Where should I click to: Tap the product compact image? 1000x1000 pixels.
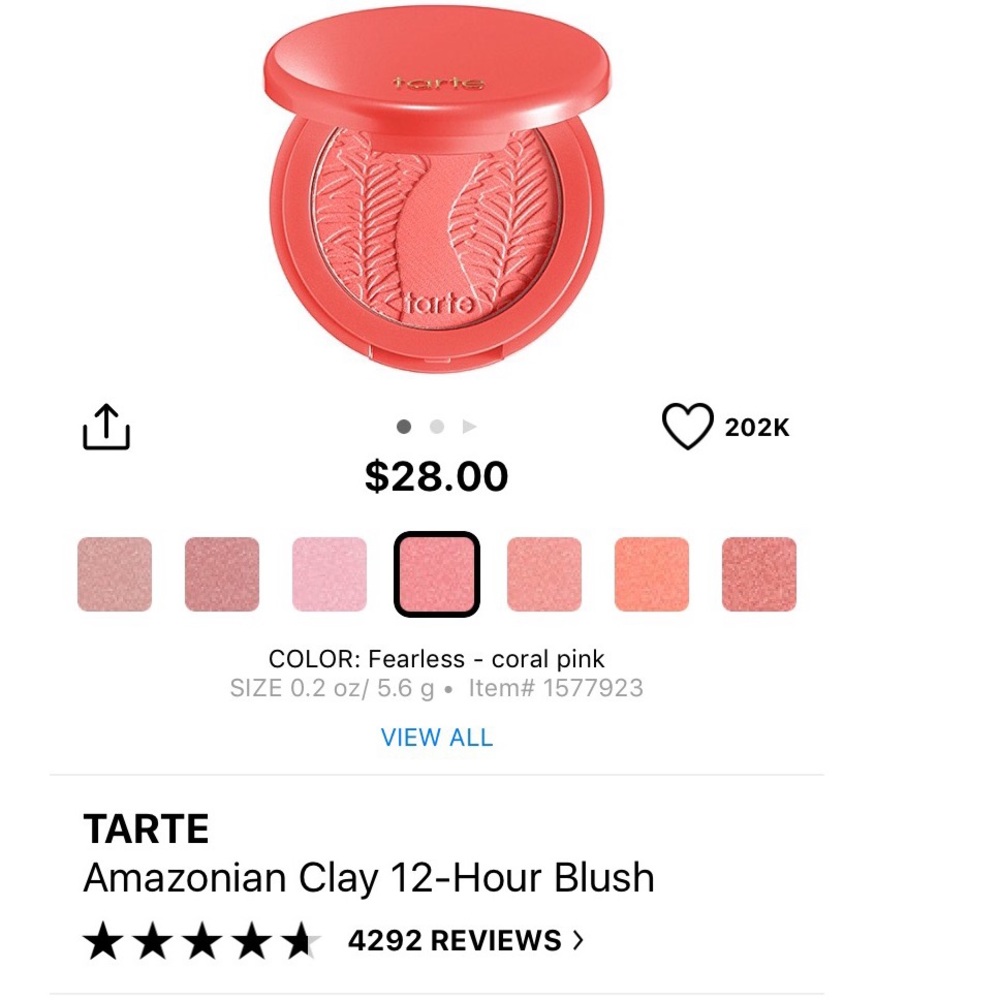click(x=437, y=195)
